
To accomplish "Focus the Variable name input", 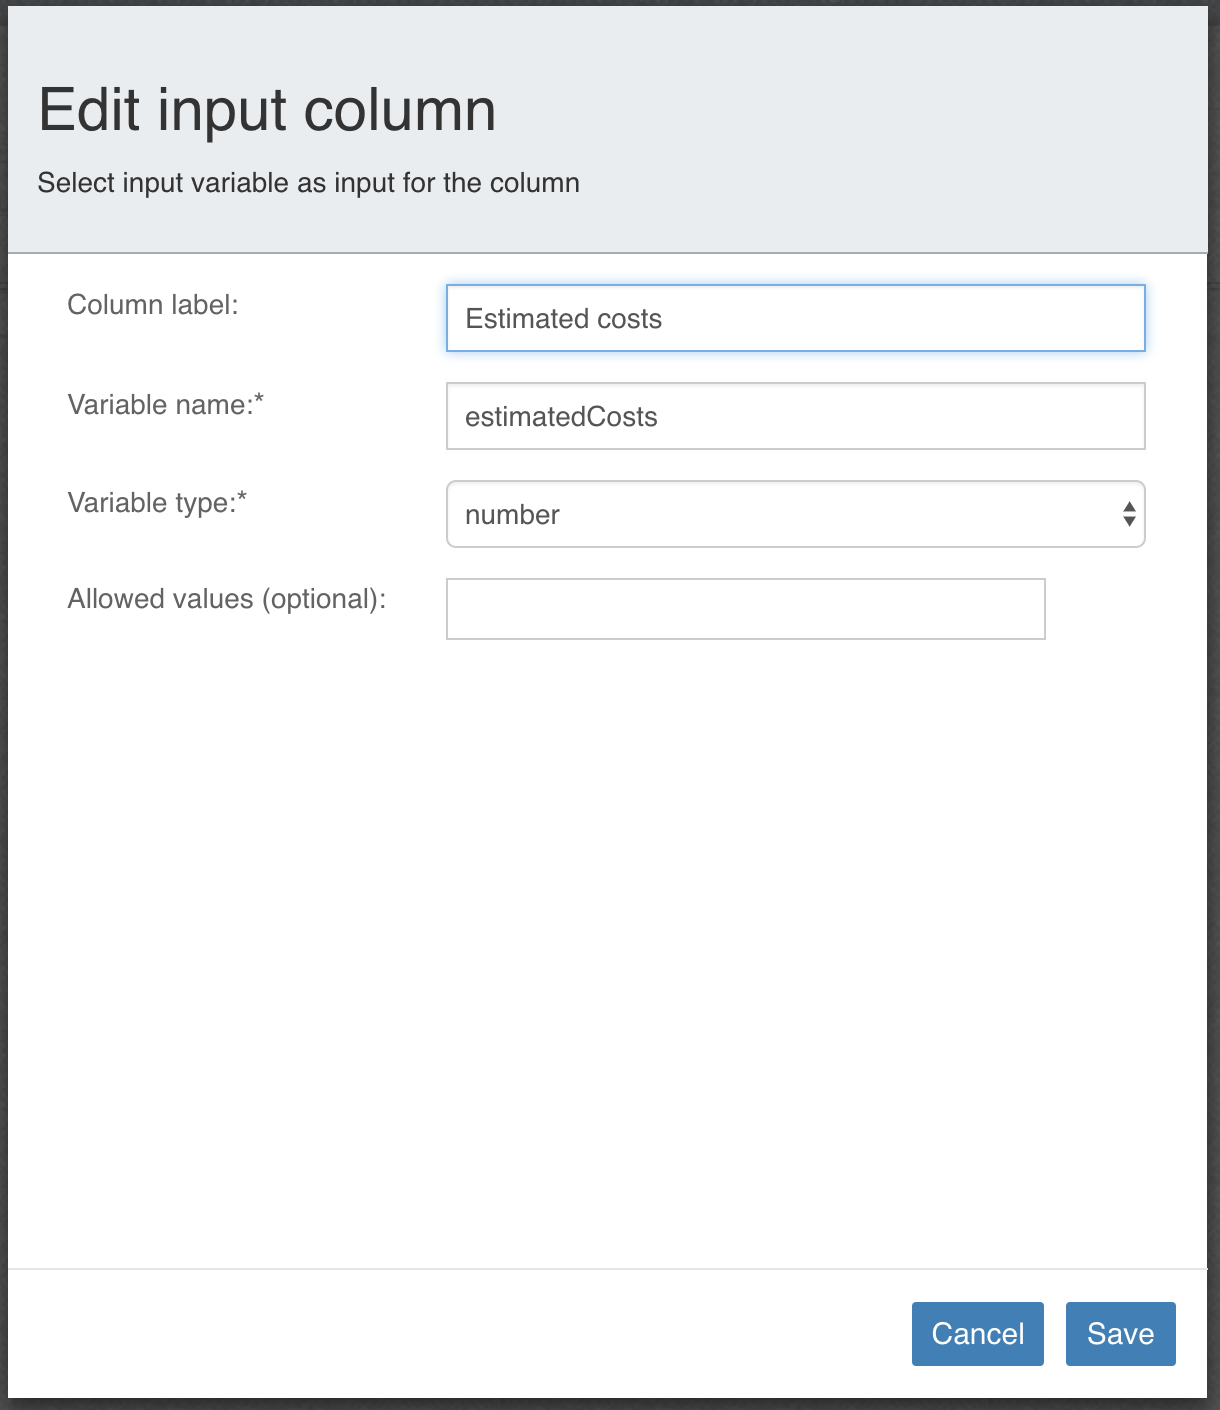I will 795,416.
